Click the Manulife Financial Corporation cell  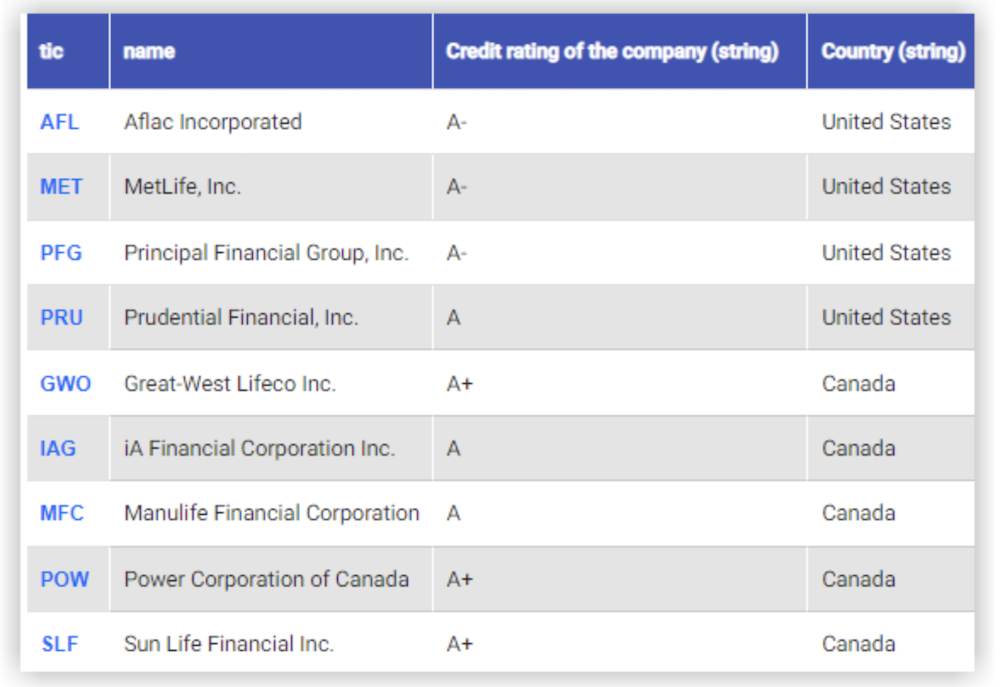pos(271,514)
